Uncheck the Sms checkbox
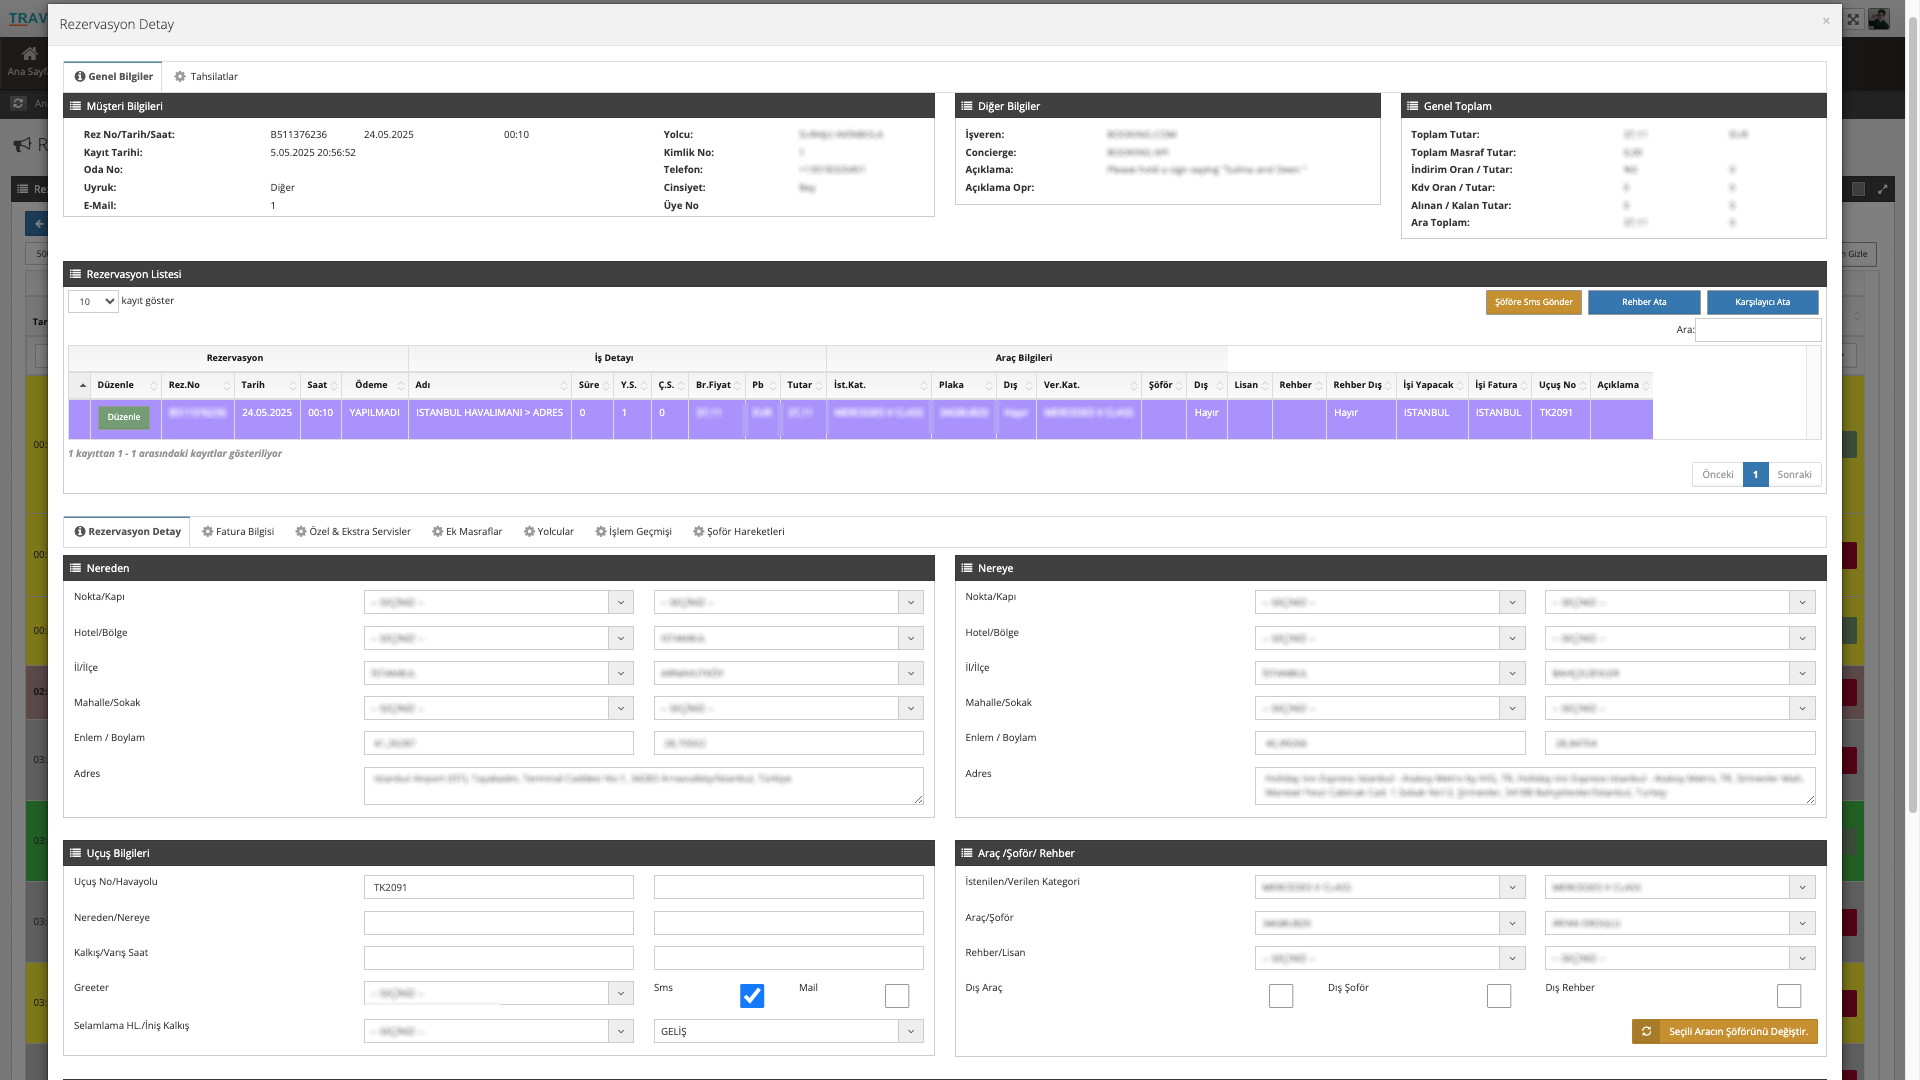Screen dimensions: 1920x1080 pyautogui.click(x=751, y=996)
